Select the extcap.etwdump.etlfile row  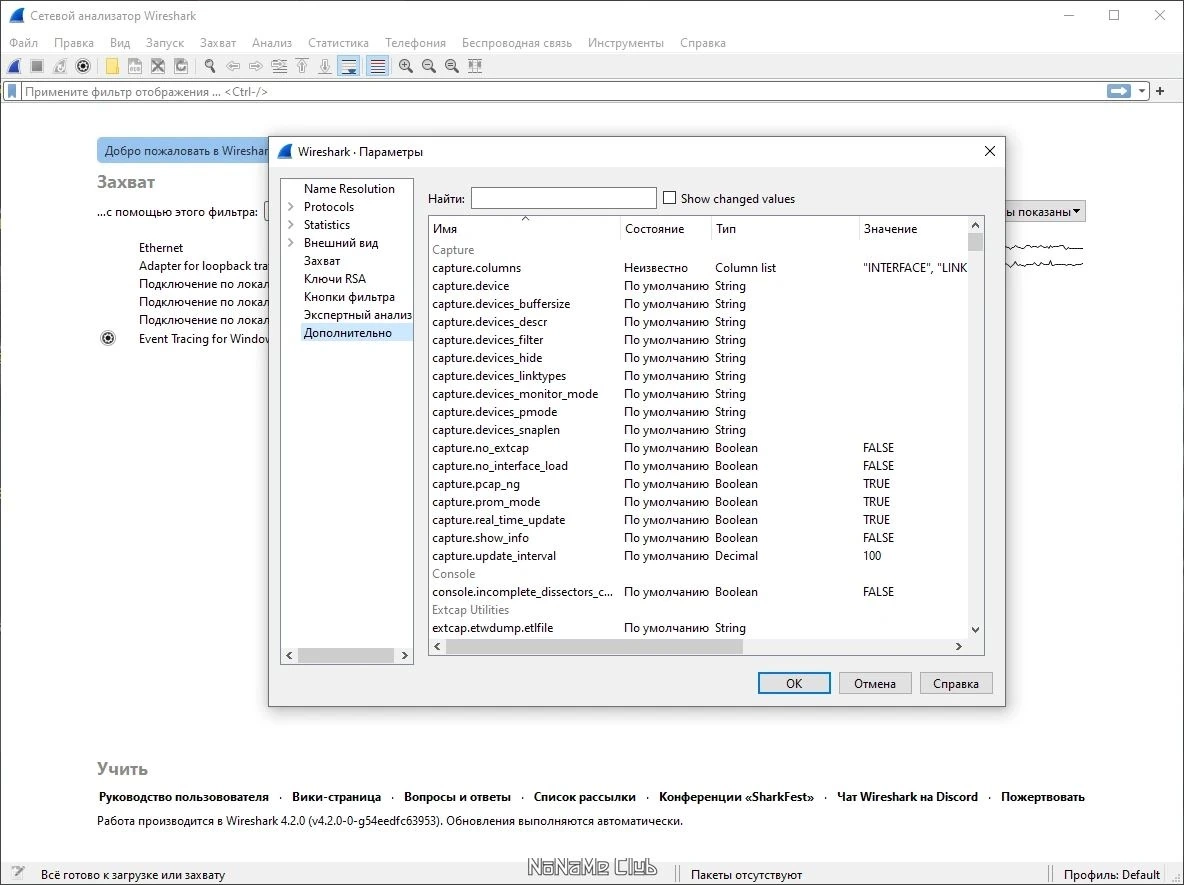coord(698,628)
